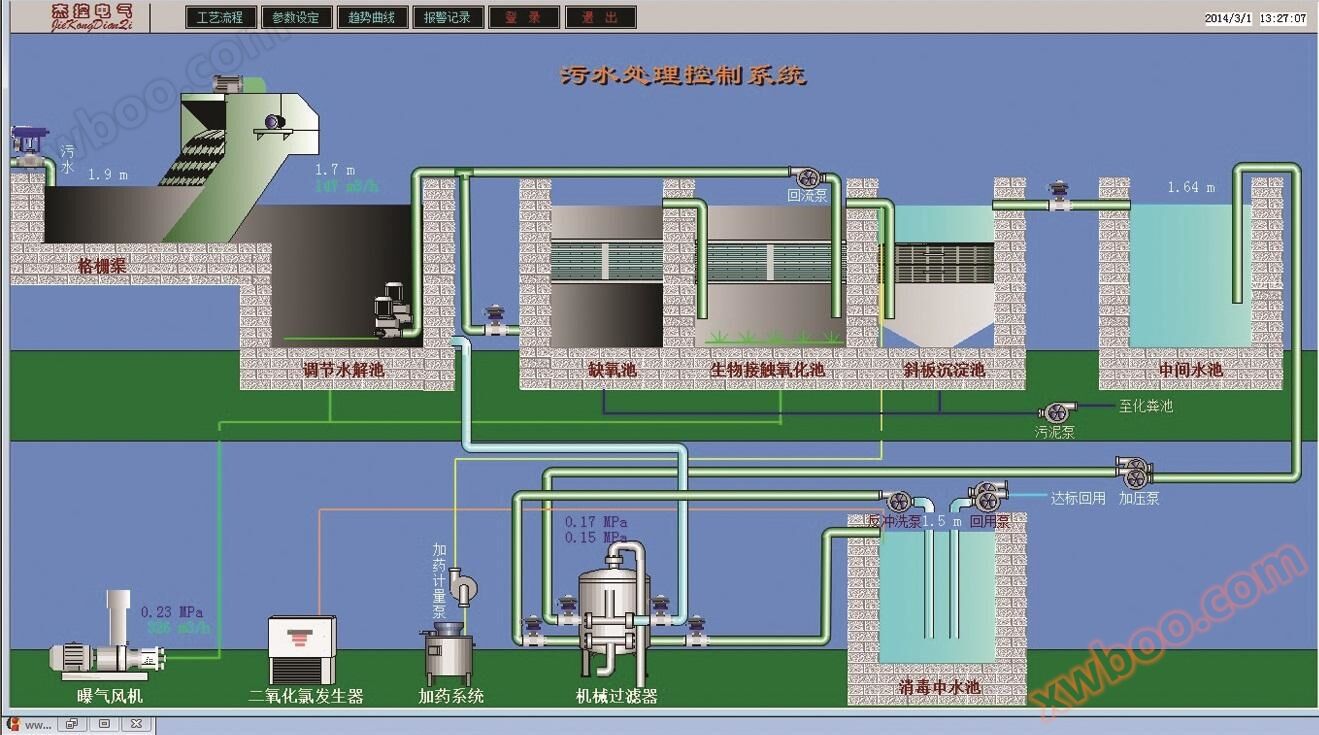Select the 机械过滤器 mechanical filter tank
Screen dimensions: 1319x735
click(613, 610)
